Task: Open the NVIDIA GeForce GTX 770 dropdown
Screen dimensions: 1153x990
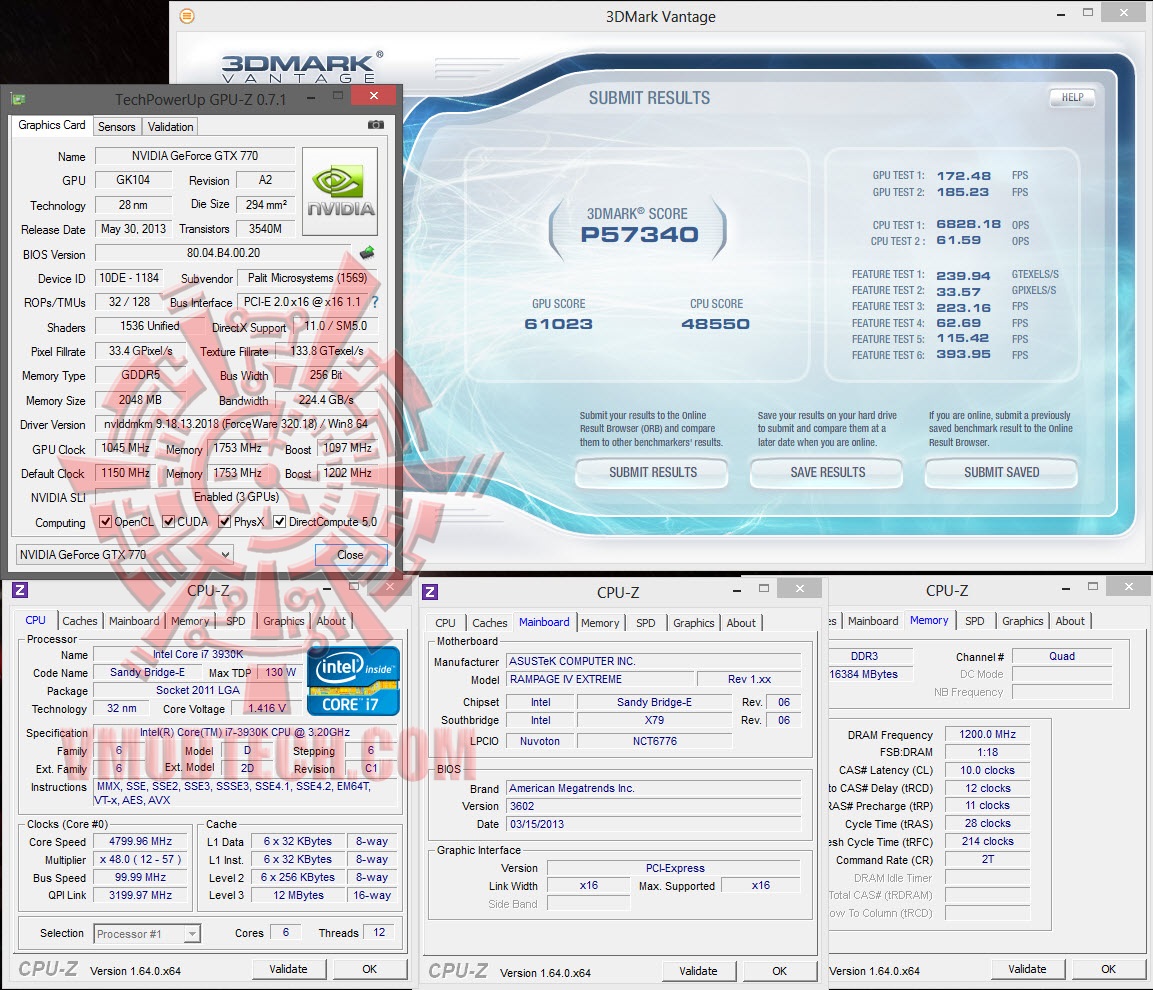Action: coord(124,555)
